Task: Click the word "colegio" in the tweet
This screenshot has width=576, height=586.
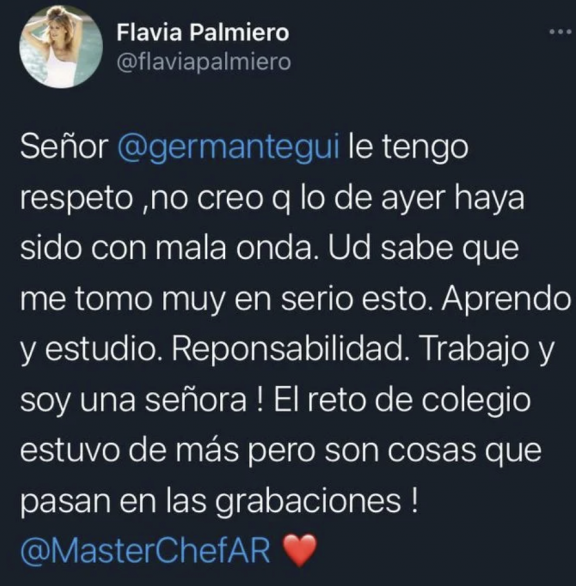Action: pos(476,401)
